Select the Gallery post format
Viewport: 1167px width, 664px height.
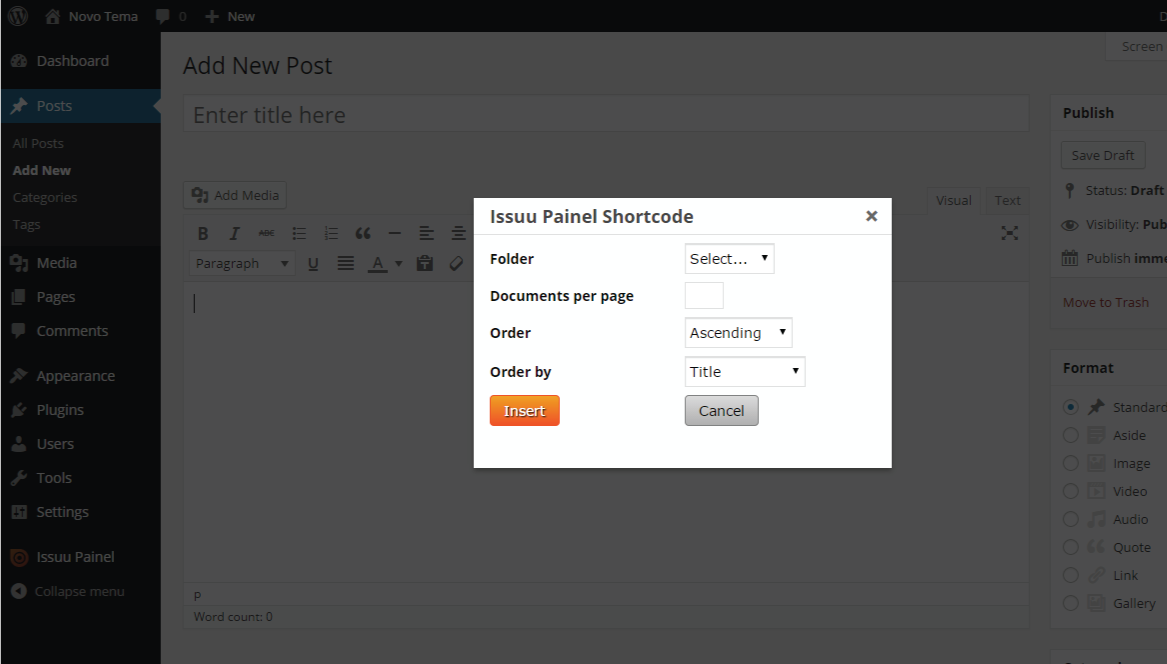(1070, 603)
